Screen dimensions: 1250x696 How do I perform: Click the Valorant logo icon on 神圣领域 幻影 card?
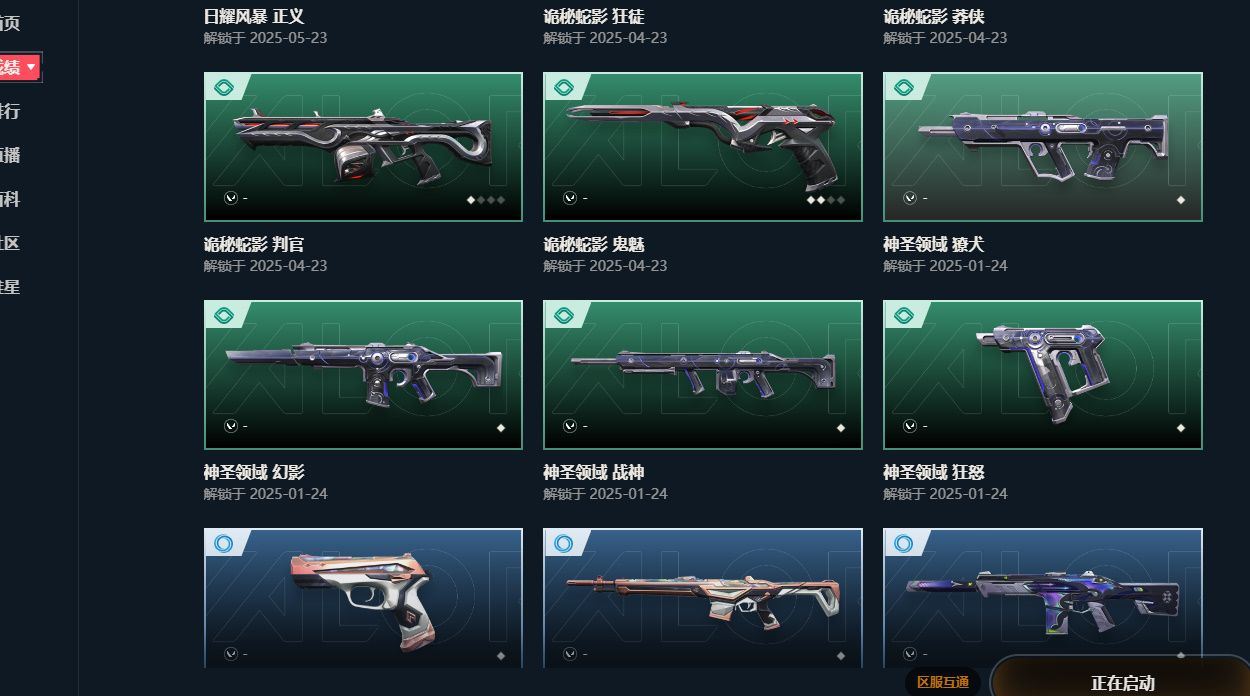(231, 426)
